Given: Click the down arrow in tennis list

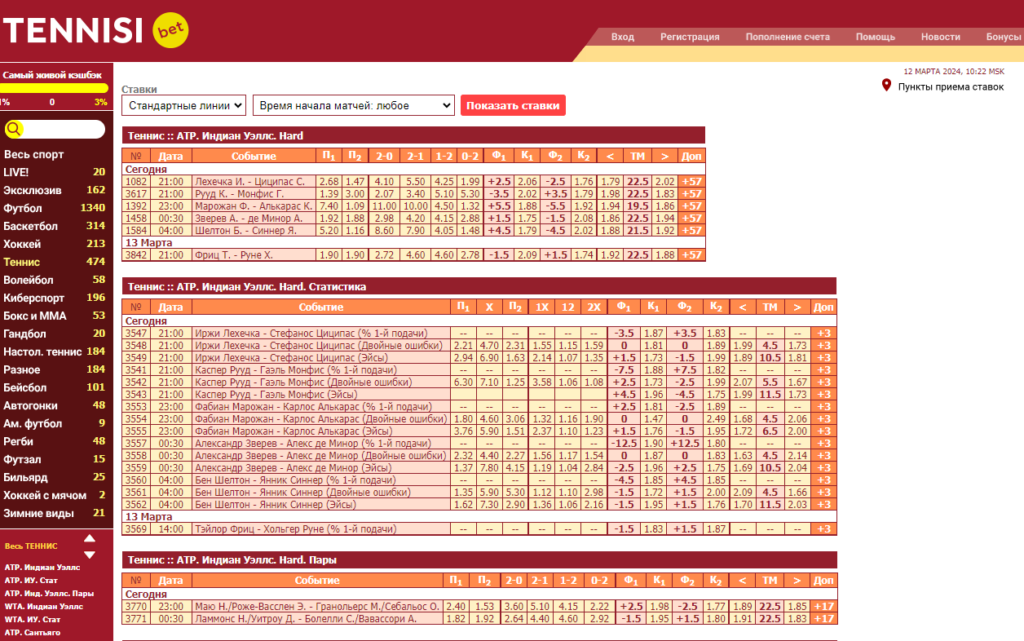Looking at the screenshot, I should [x=89, y=555].
